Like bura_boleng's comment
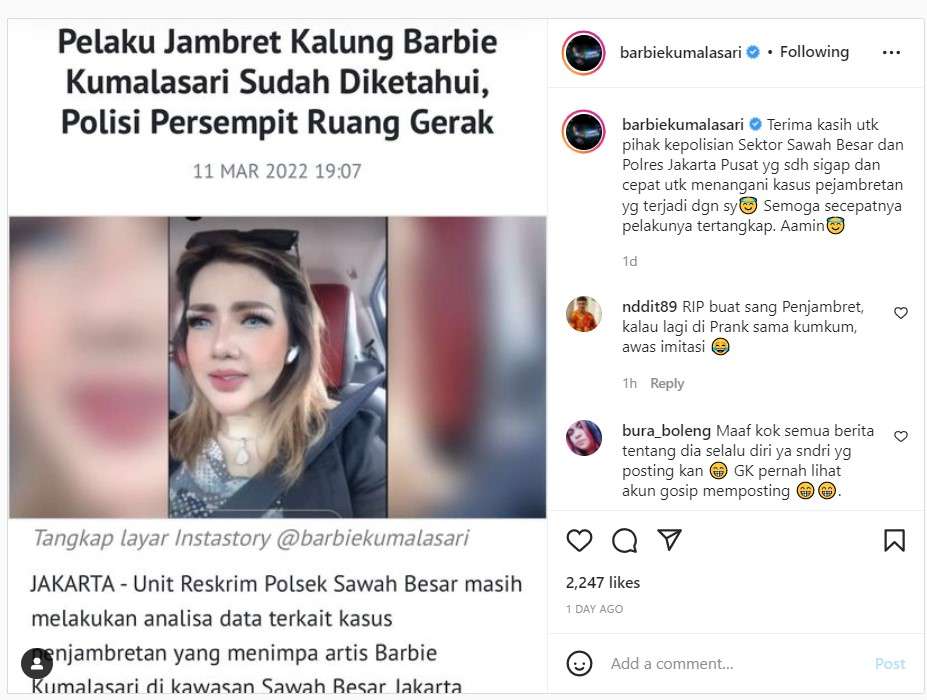Screen dimensions: 927x700 click(x=900, y=436)
